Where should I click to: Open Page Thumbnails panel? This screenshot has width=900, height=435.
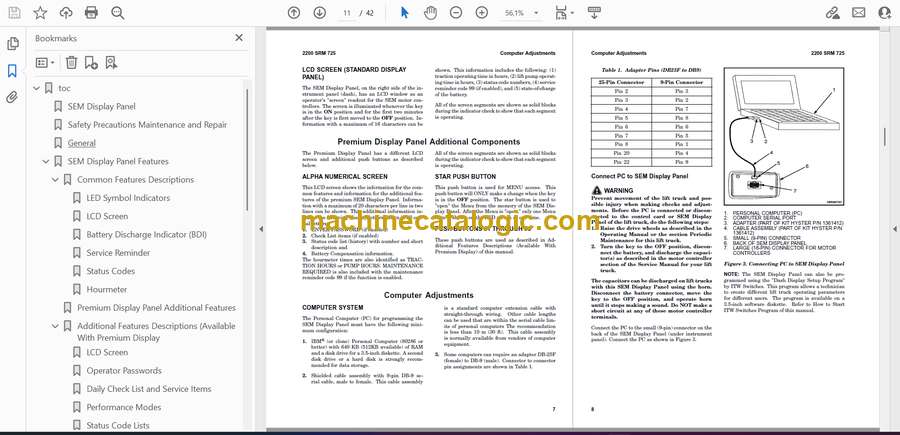(x=12, y=44)
